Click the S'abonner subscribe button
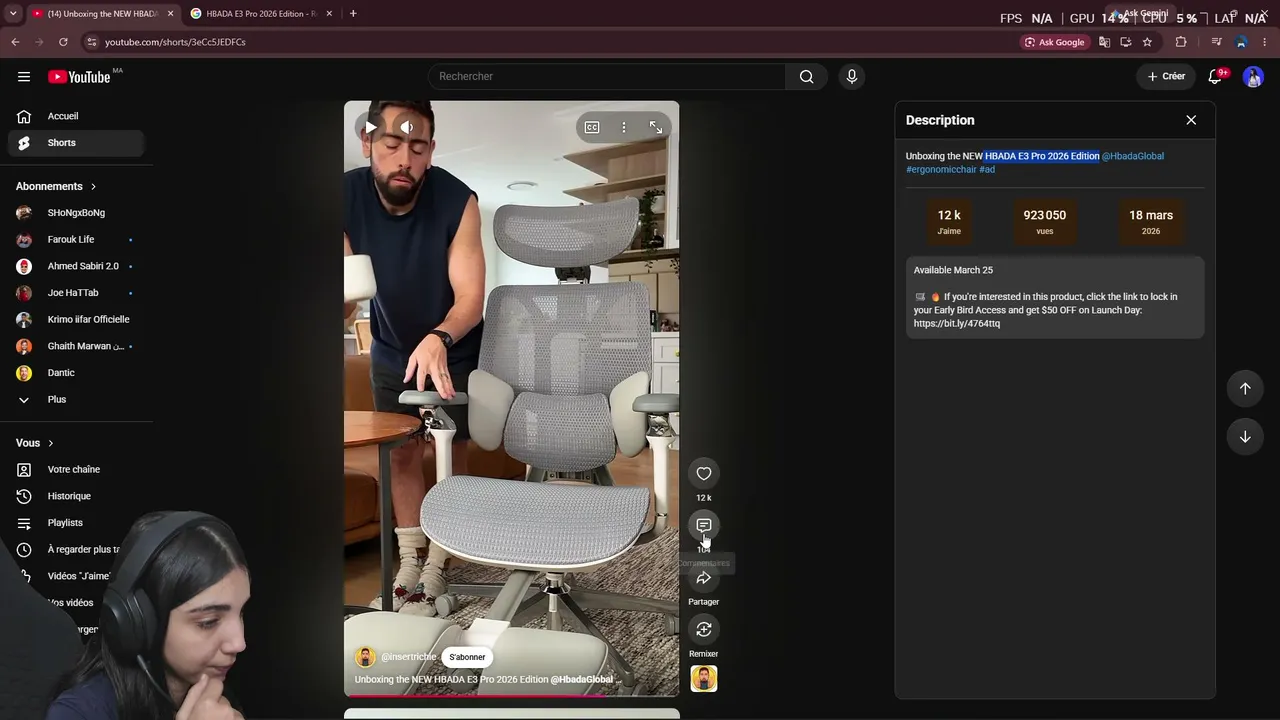The image size is (1280, 720). point(467,657)
